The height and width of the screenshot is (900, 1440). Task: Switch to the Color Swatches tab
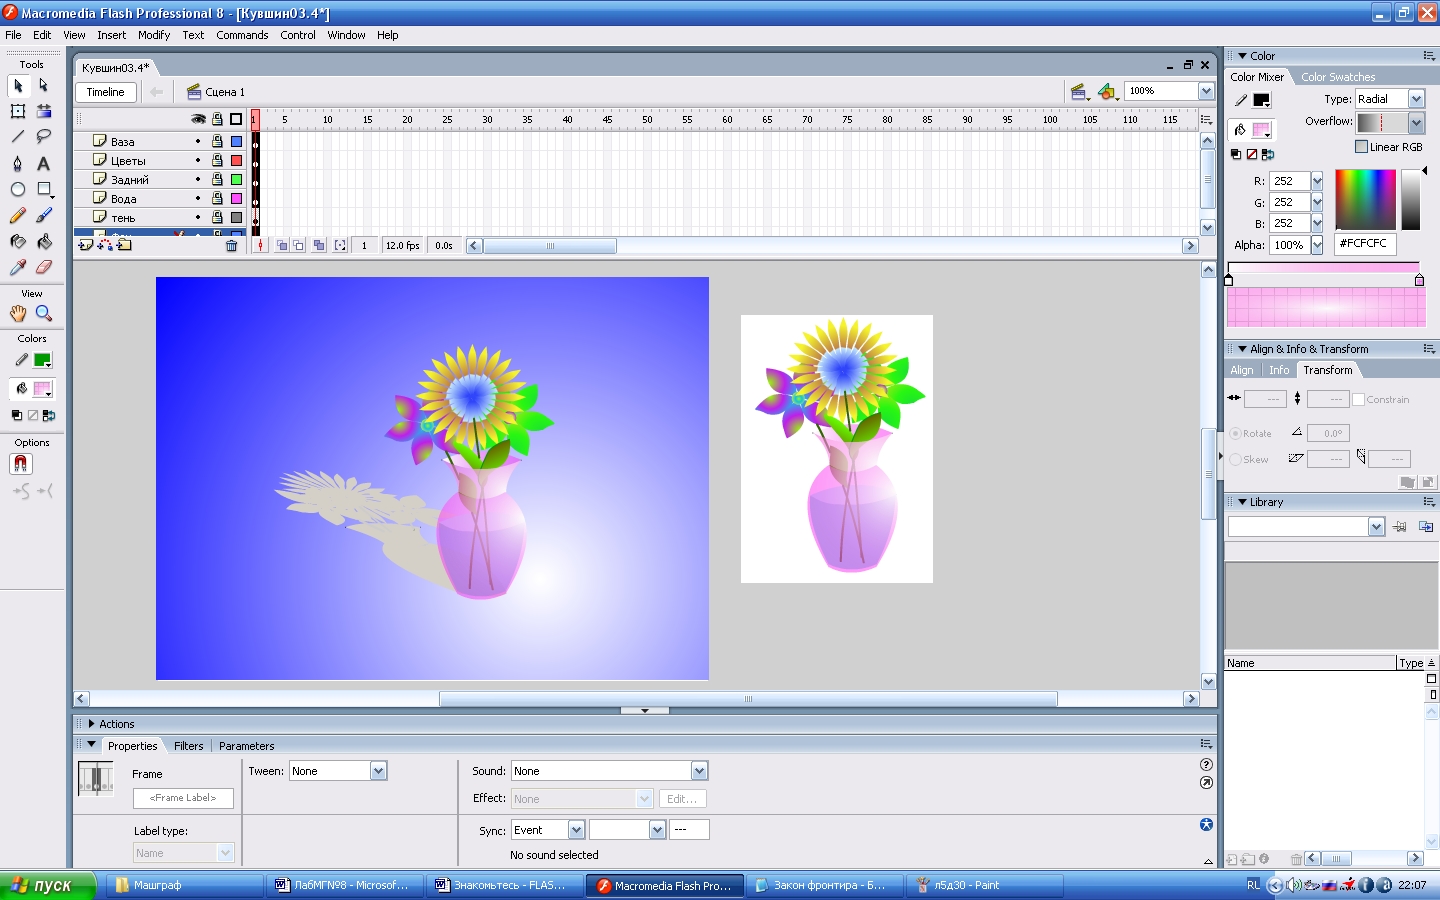1338,77
